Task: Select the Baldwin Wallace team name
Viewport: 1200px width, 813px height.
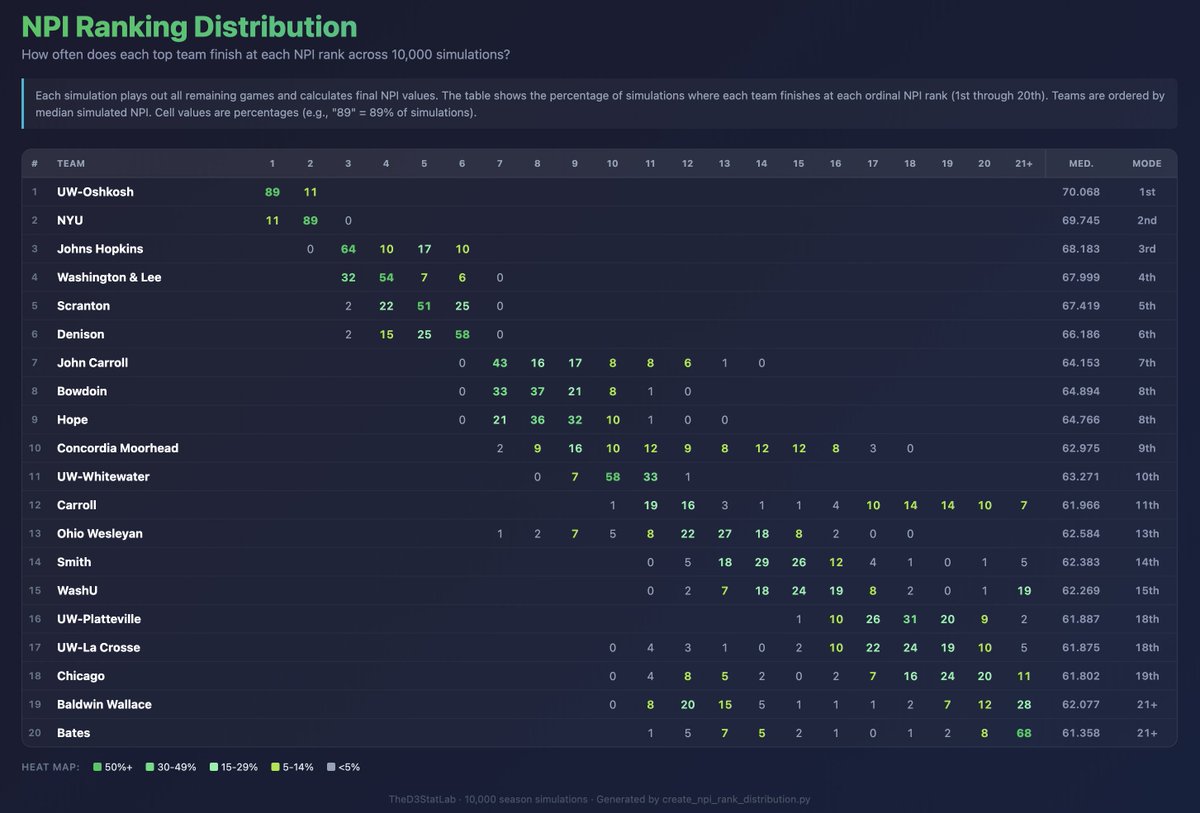Action: 104,705
